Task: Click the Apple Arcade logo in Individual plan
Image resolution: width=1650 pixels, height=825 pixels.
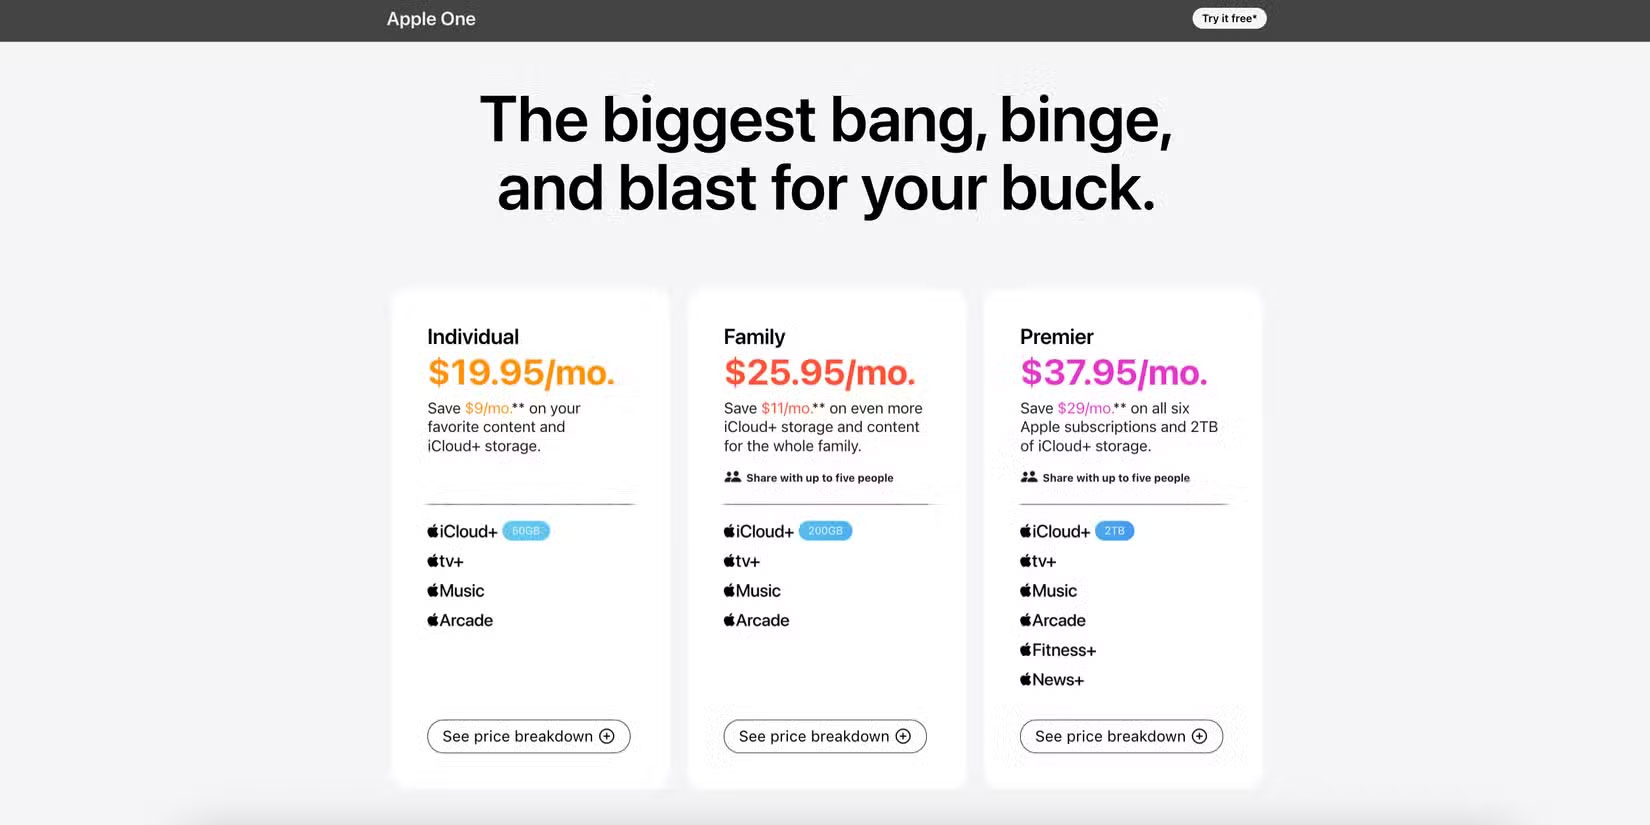Action: point(460,621)
